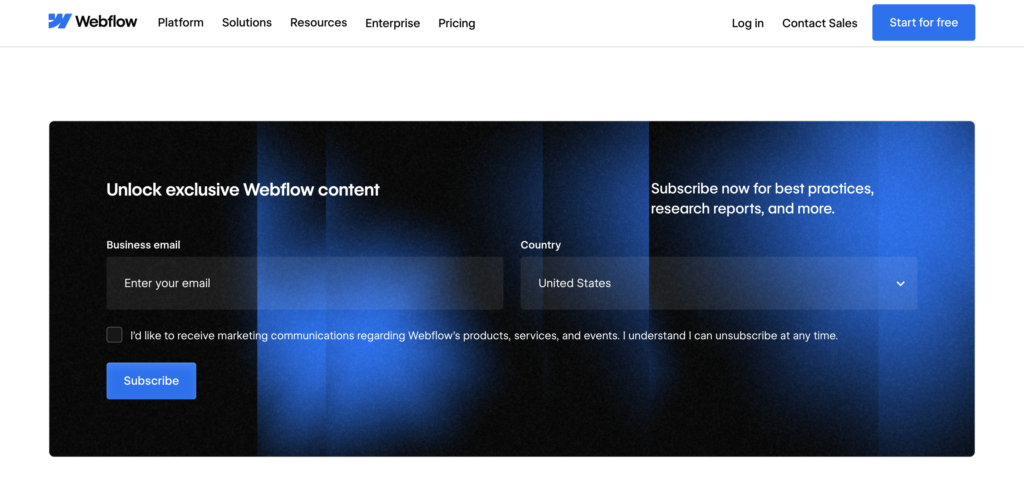This screenshot has height=502, width=1024.
Task: Open the Solutions menu
Action: (247, 22)
